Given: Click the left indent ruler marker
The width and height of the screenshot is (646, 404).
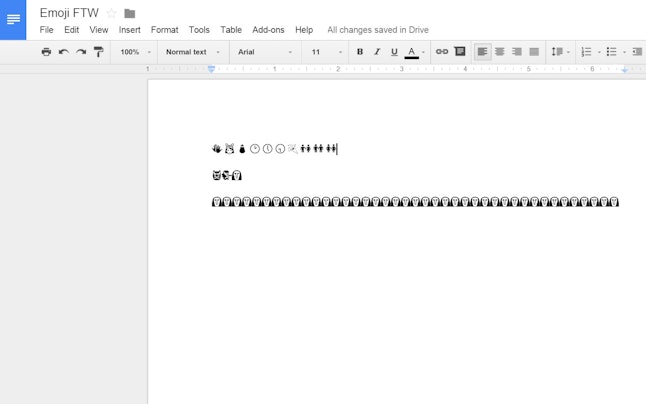Looking at the screenshot, I should pyautogui.click(x=211, y=69).
